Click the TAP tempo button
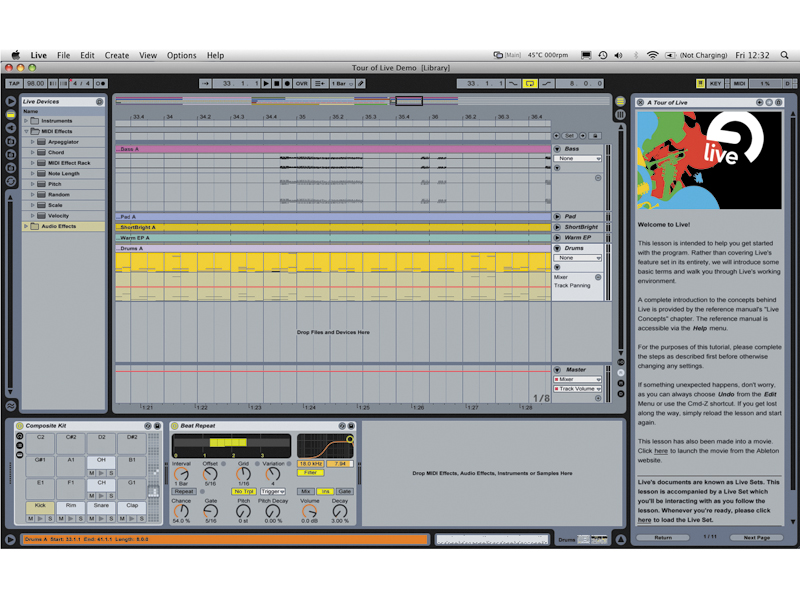This screenshot has width=800, height=600. click(14, 83)
